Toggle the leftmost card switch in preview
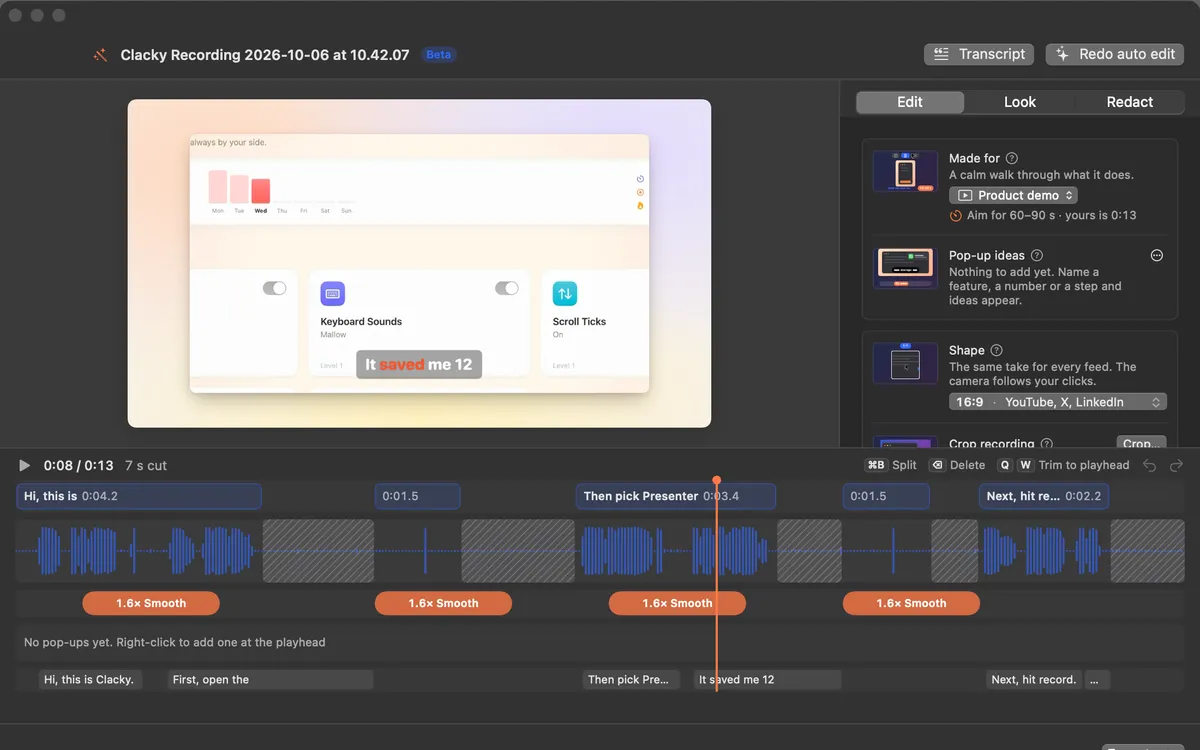Screen dimensions: 1200x750 tap(275, 288)
